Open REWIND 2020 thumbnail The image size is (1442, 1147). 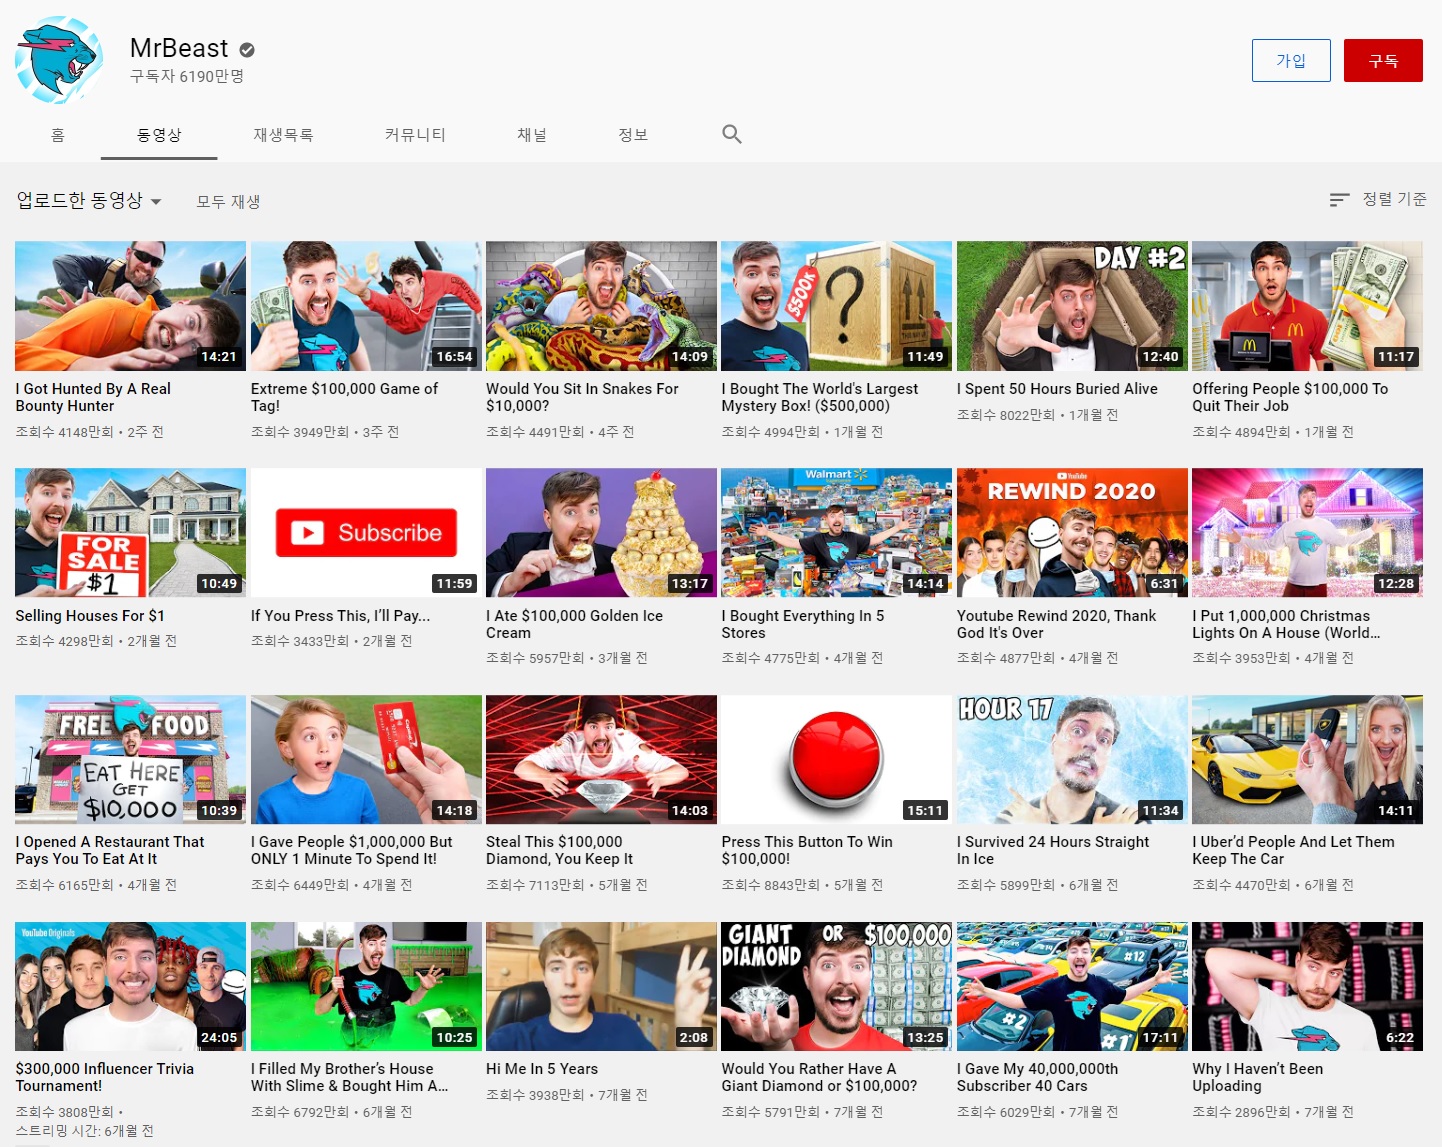pos(1072,533)
